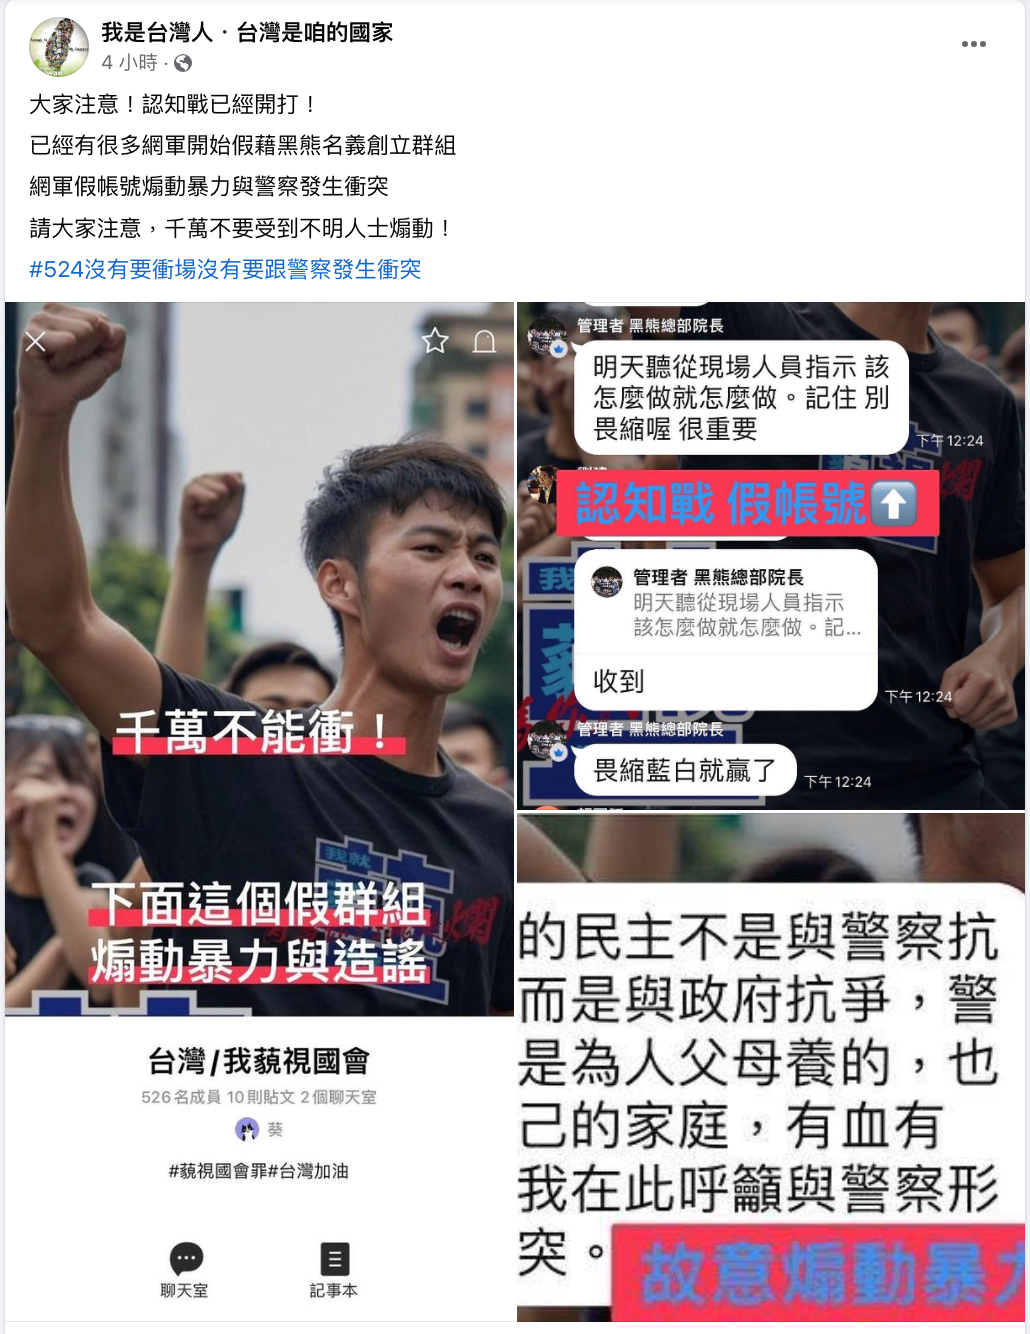
Task: Click the public globe audience icon
Action: pyautogui.click(x=183, y=63)
